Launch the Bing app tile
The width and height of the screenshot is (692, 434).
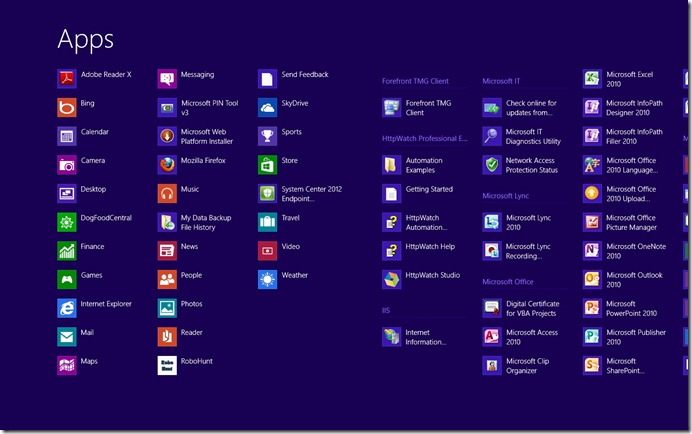(x=67, y=108)
